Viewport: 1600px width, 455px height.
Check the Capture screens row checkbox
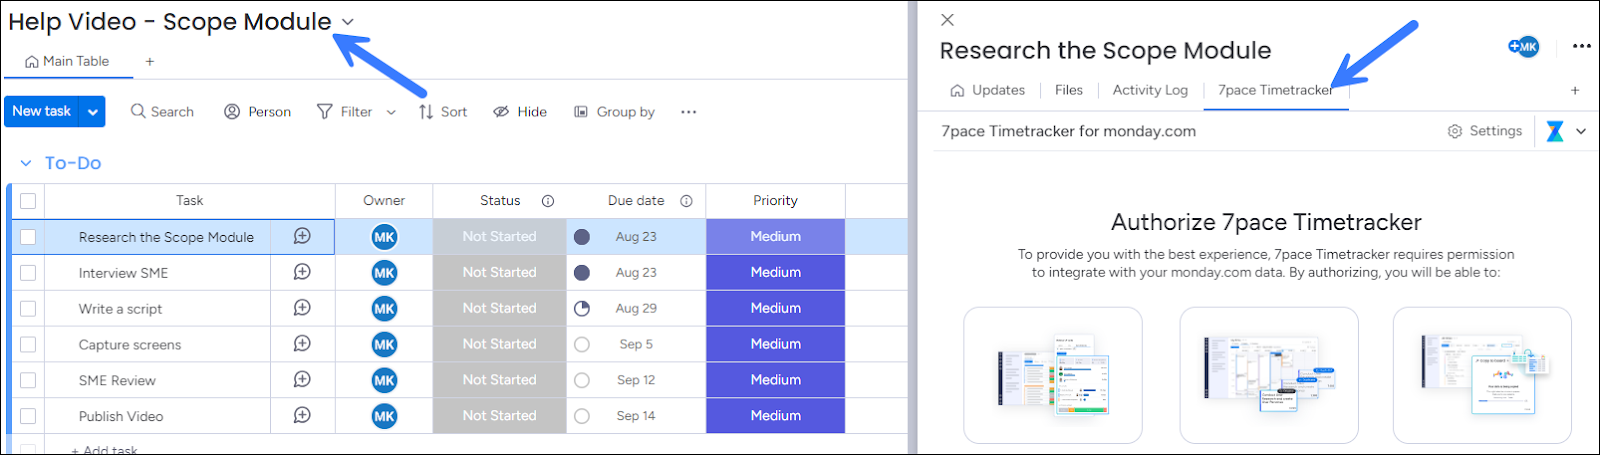pos(28,345)
